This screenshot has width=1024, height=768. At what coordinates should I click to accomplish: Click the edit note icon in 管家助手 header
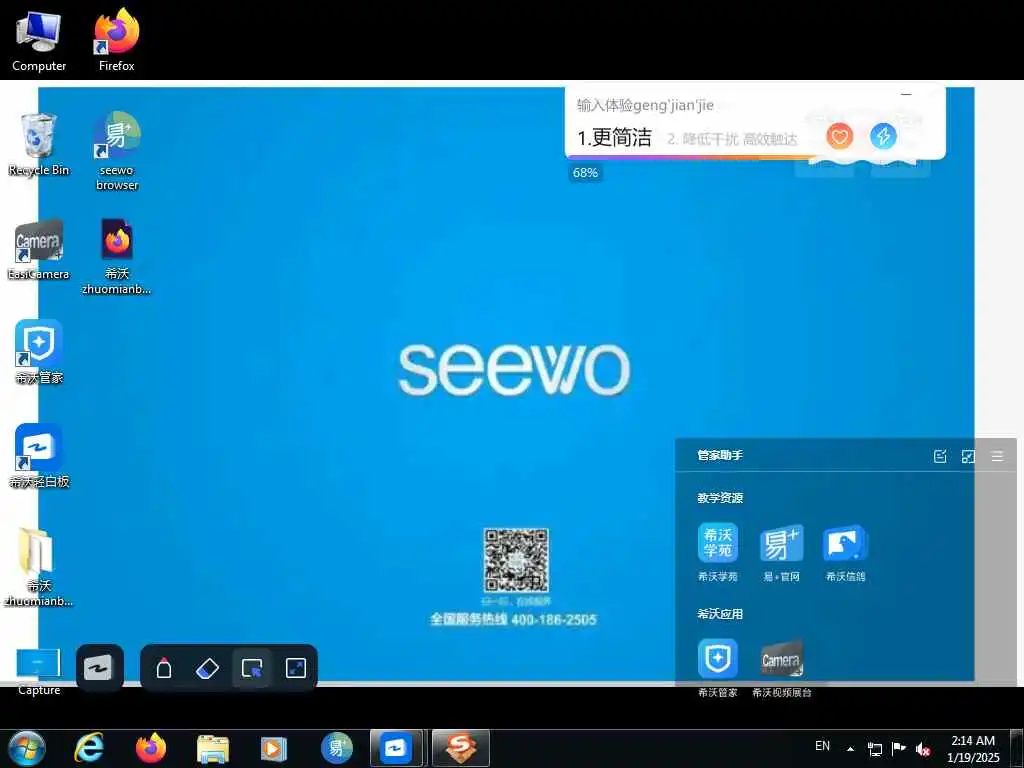click(940, 456)
